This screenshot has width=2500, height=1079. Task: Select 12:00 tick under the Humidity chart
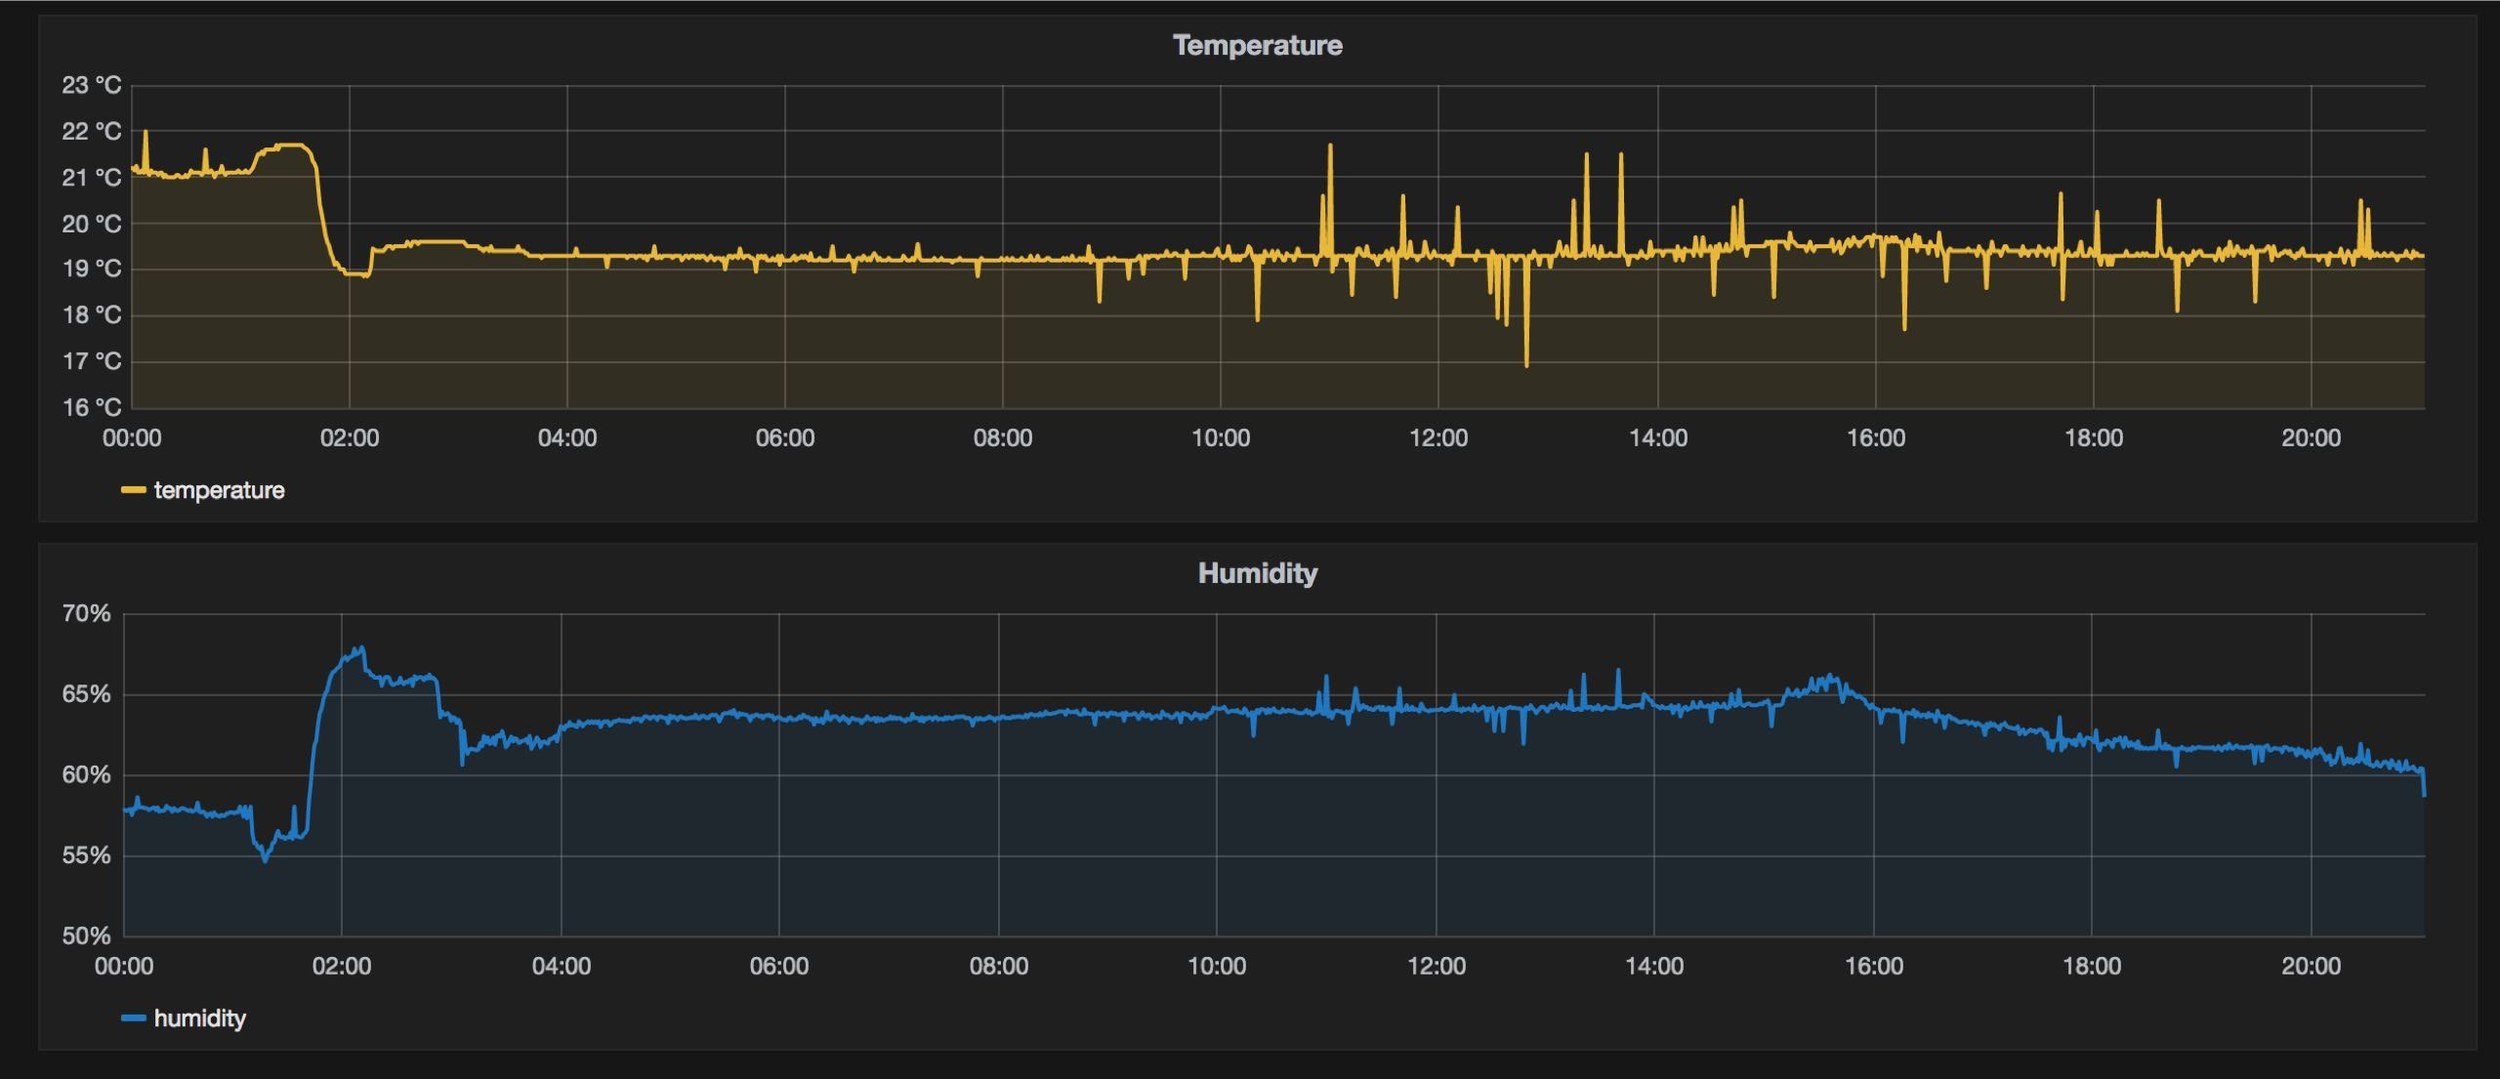pos(1436,967)
